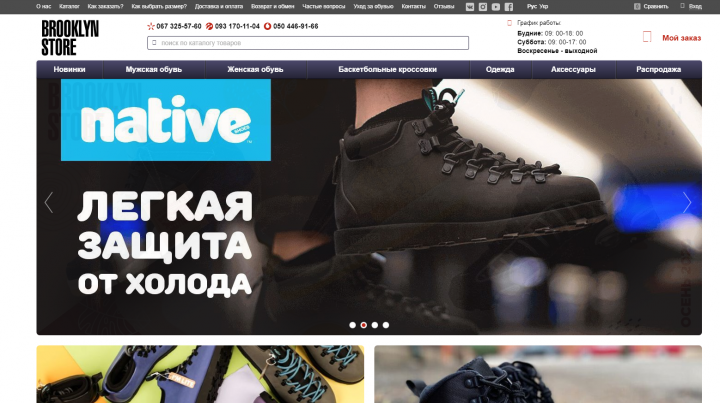Open the Частые вопросы link
The image size is (720, 403).
[324, 6]
